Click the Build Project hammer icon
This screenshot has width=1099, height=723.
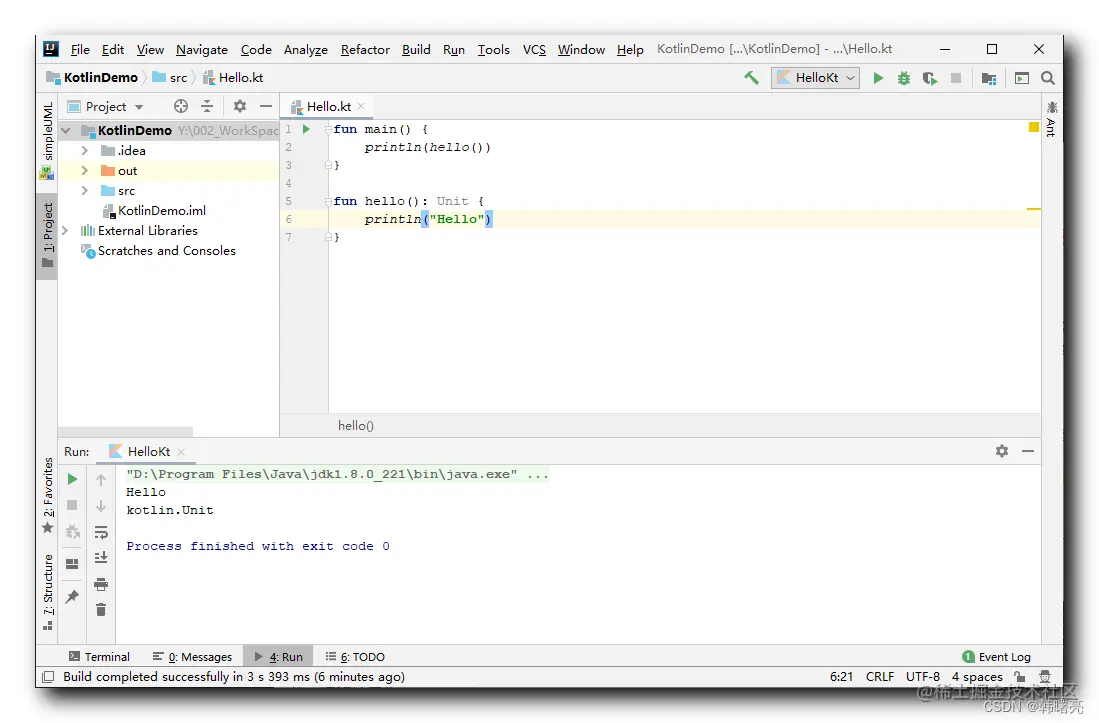tap(751, 78)
